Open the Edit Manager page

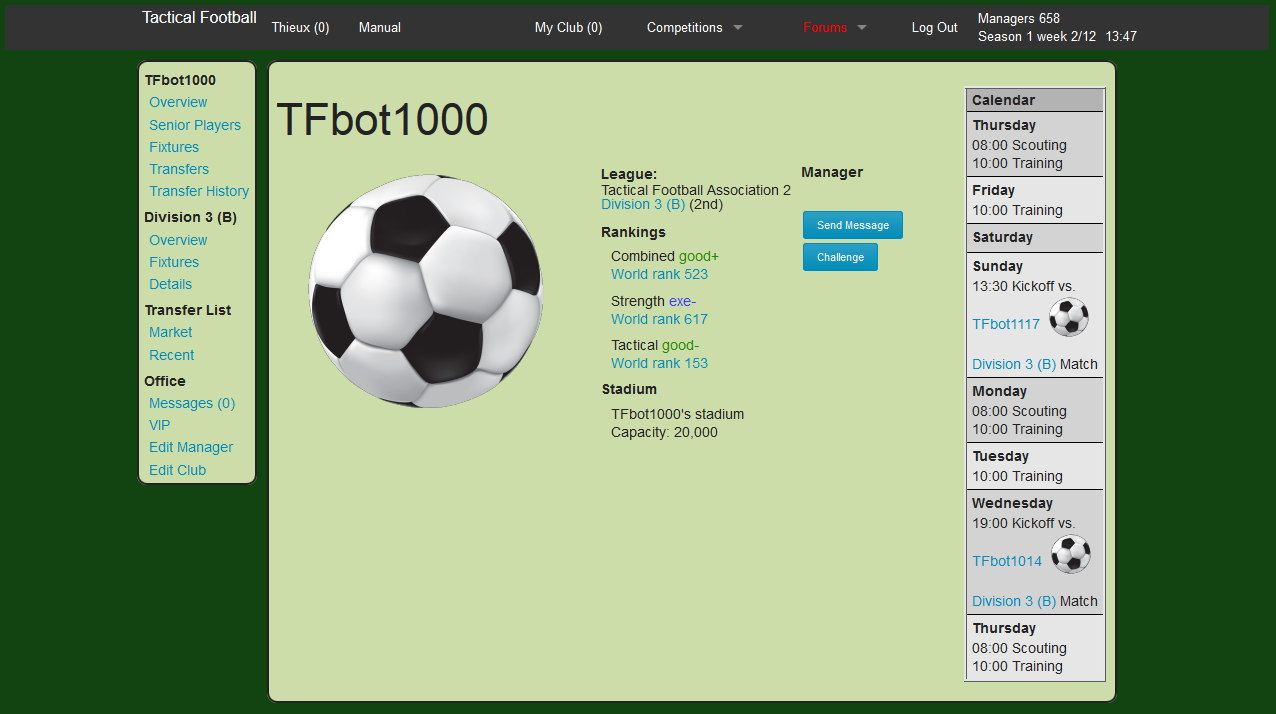[190, 447]
